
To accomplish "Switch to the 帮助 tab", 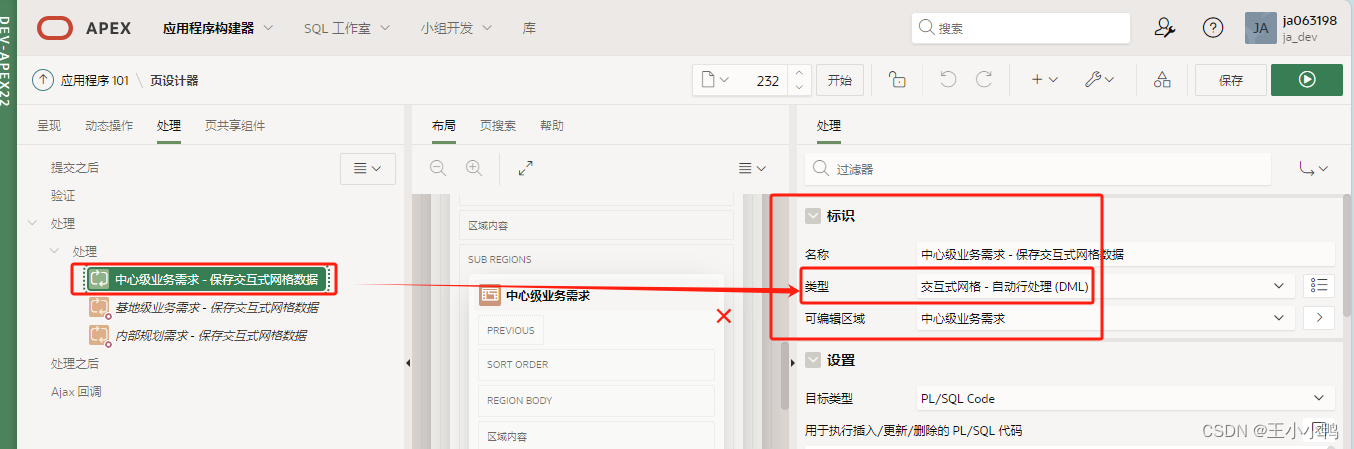I will point(552,125).
